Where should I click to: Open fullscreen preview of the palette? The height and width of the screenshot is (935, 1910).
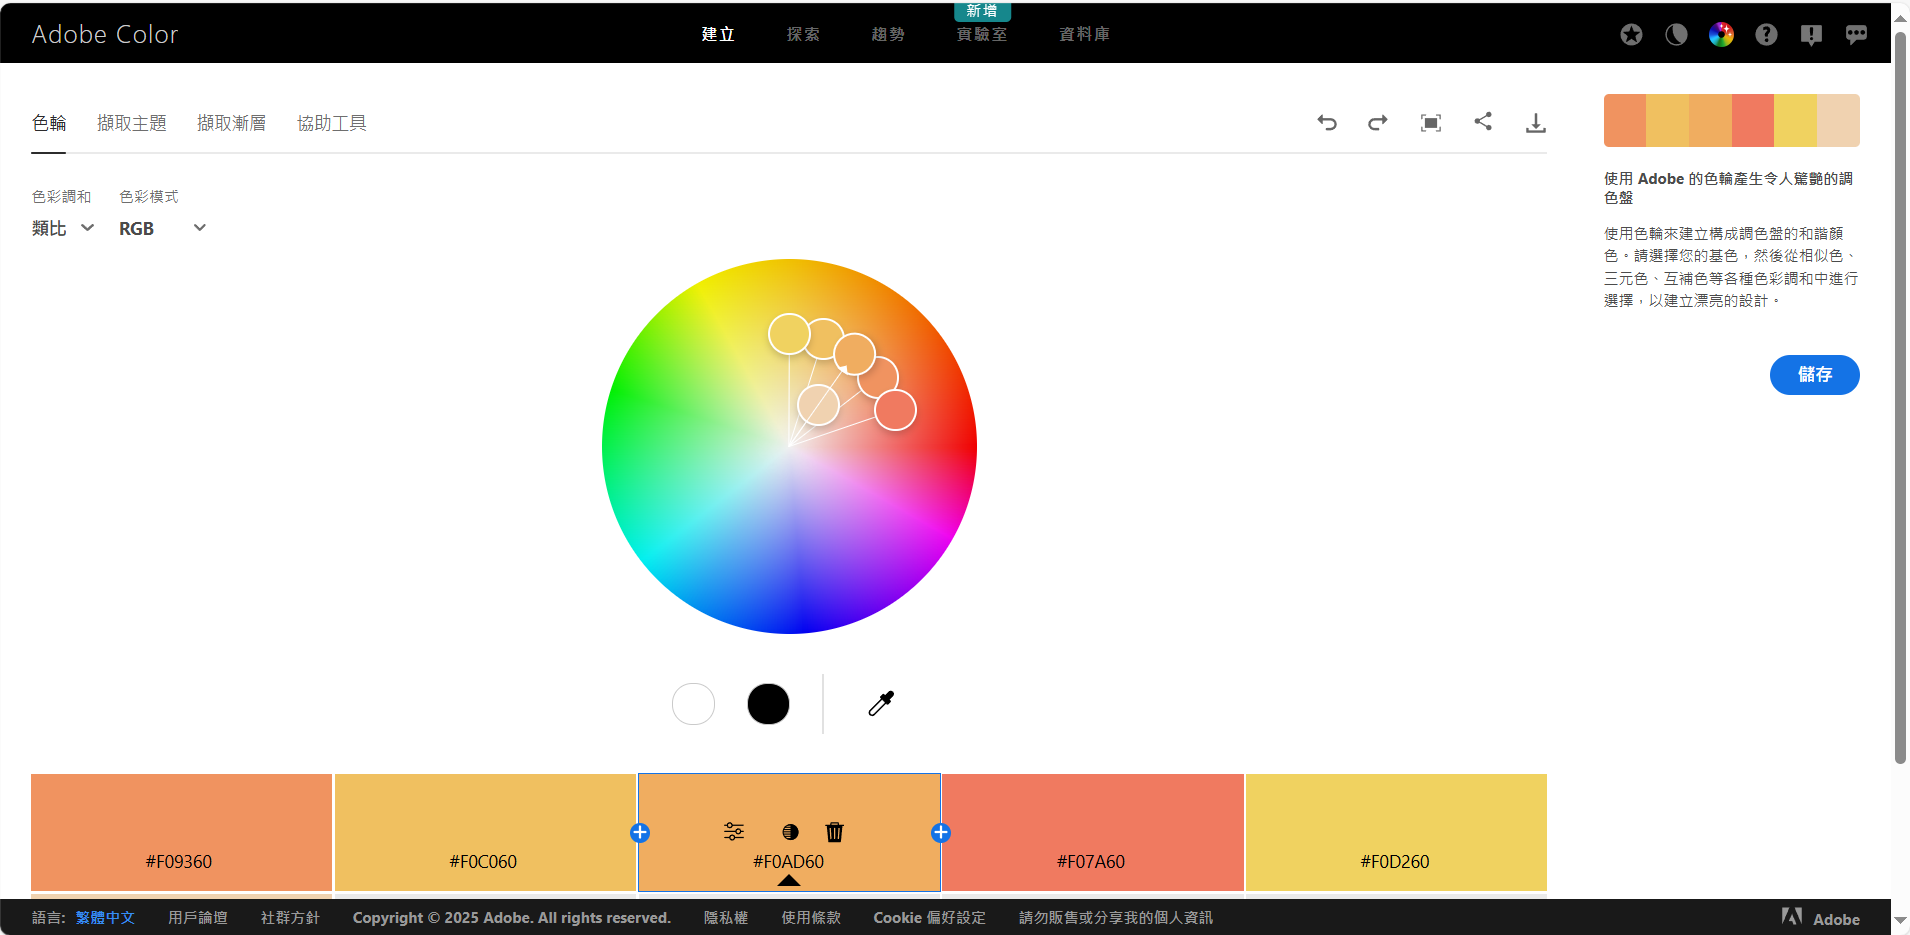1431,123
